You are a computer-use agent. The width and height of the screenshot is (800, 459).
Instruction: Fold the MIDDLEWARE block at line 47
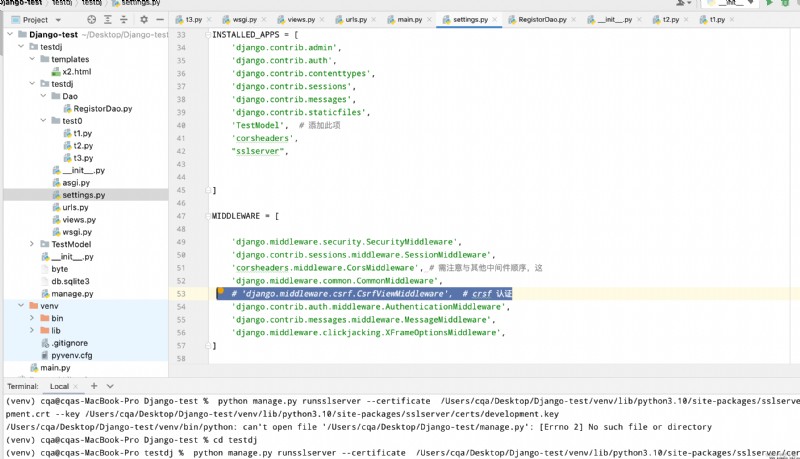[x=208, y=216]
